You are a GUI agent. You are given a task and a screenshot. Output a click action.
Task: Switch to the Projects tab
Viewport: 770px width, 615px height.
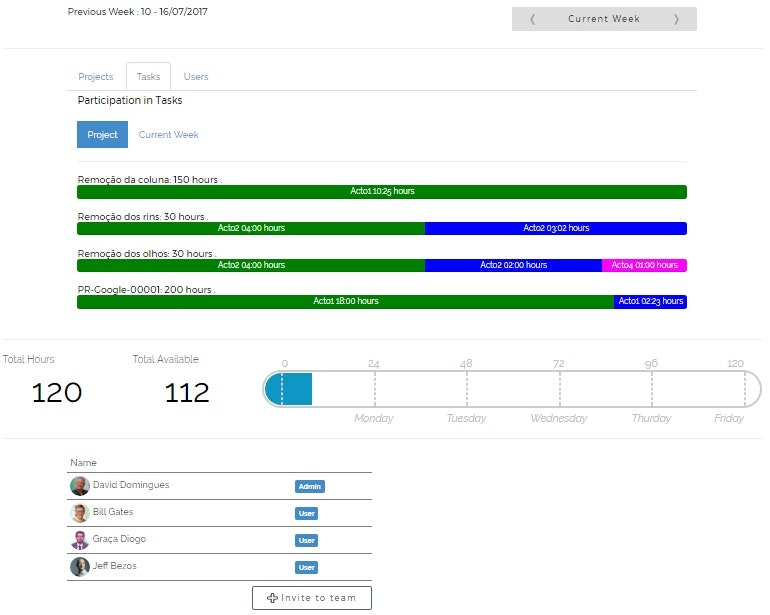pyautogui.click(x=96, y=77)
